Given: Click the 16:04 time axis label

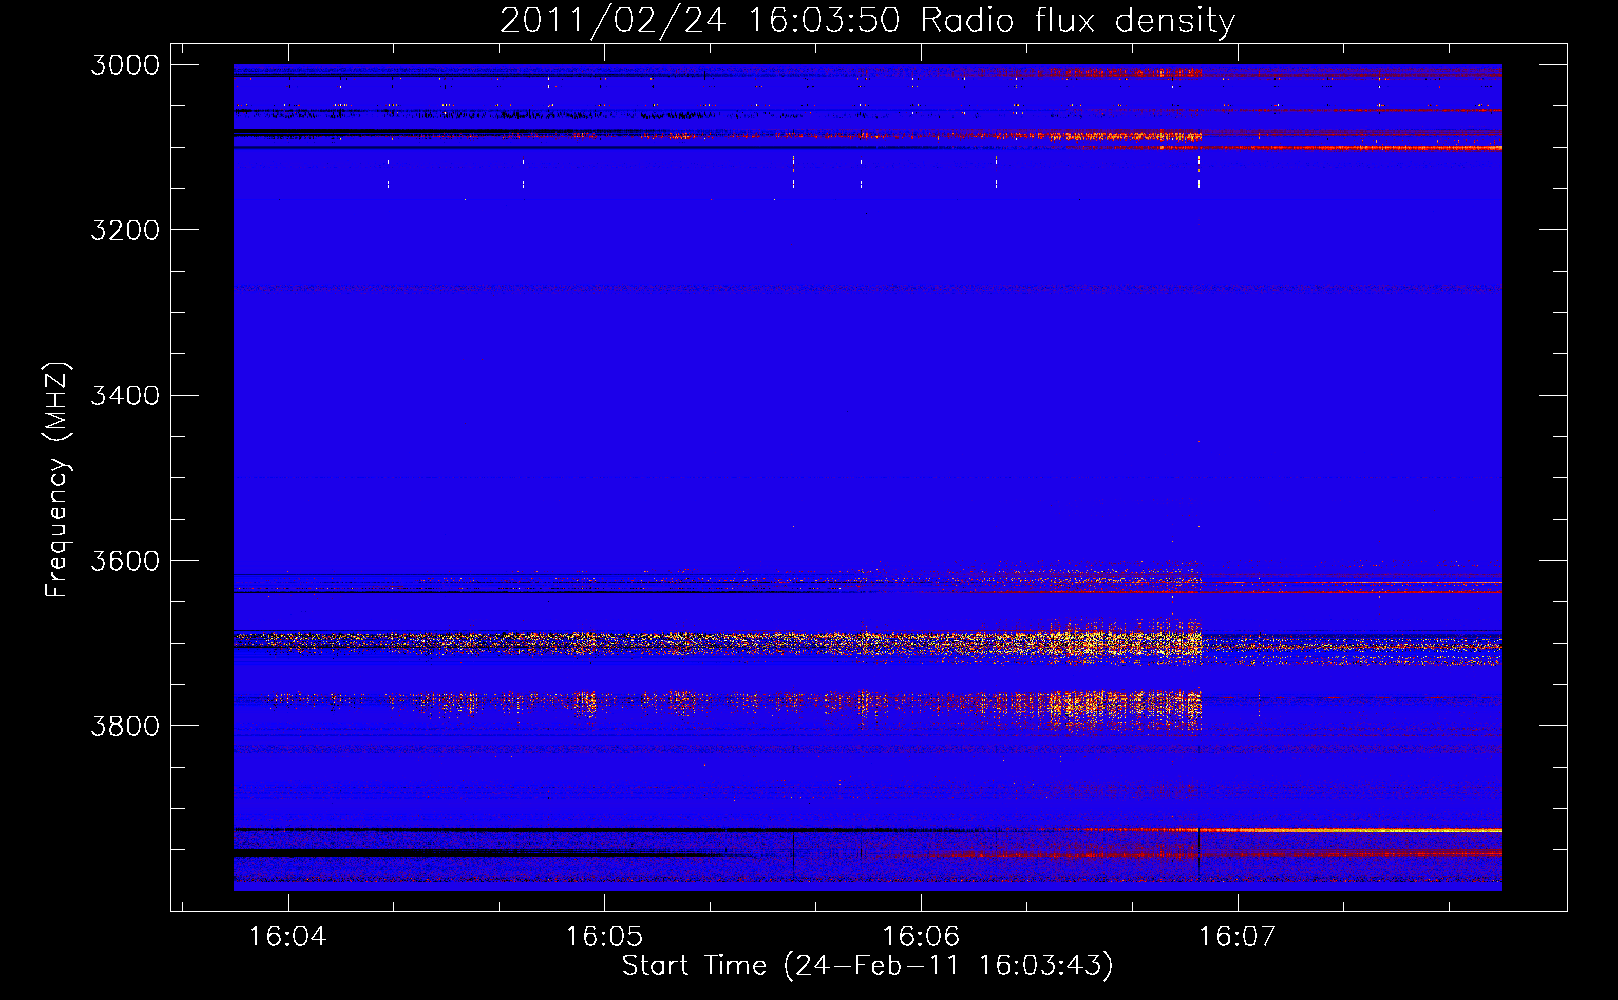Looking at the screenshot, I should [x=288, y=936].
